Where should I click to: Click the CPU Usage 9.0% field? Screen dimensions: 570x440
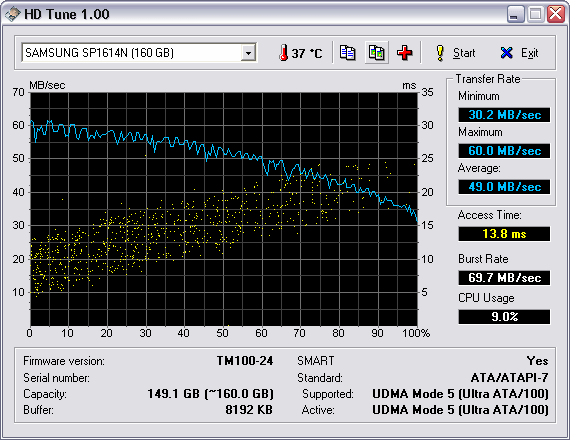click(x=504, y=317)
